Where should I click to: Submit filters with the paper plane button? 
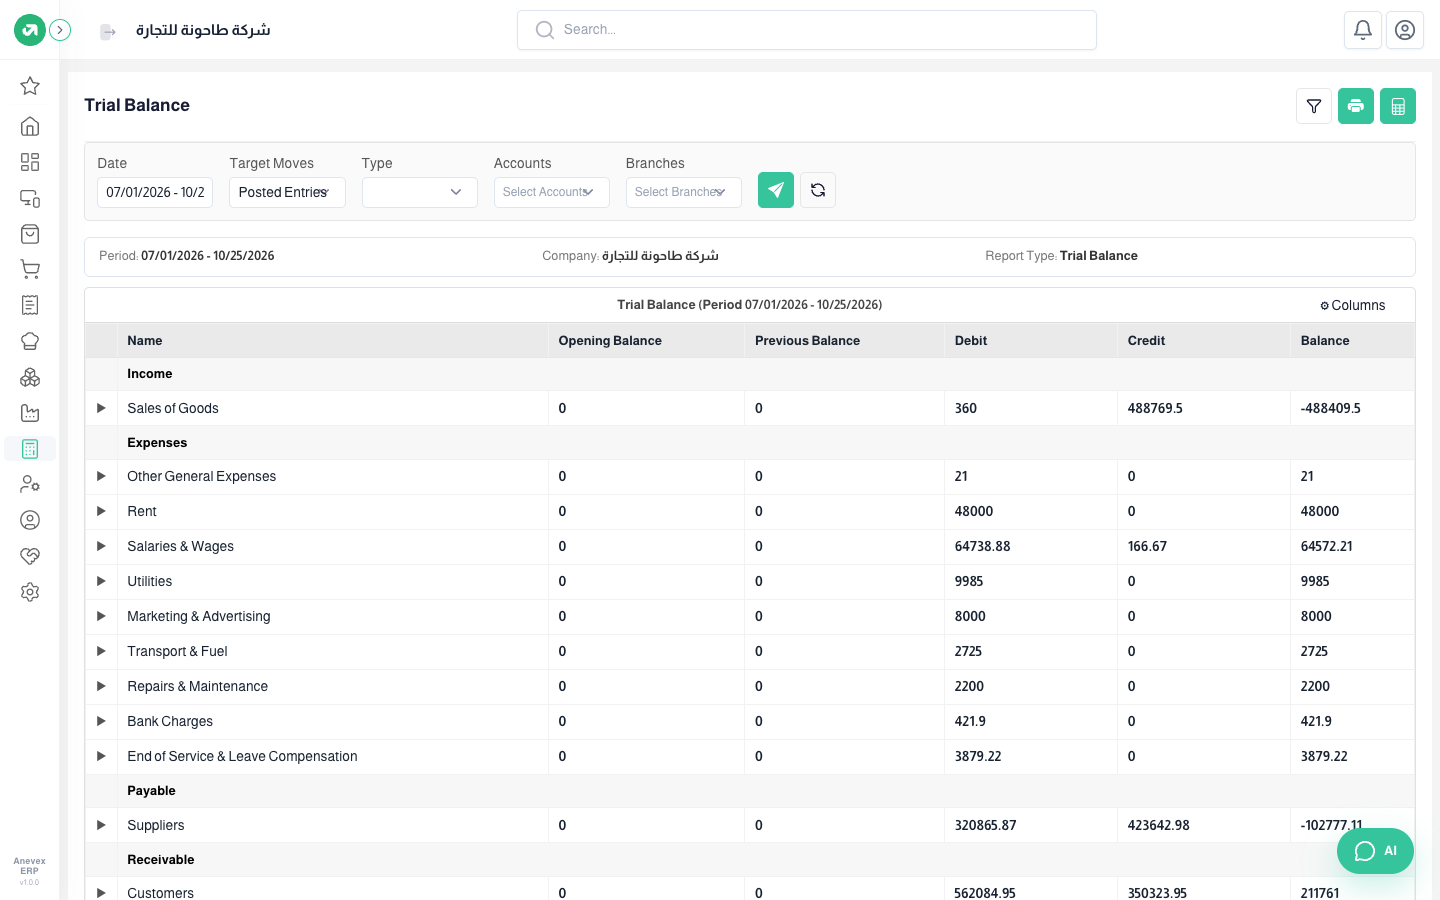776,190
